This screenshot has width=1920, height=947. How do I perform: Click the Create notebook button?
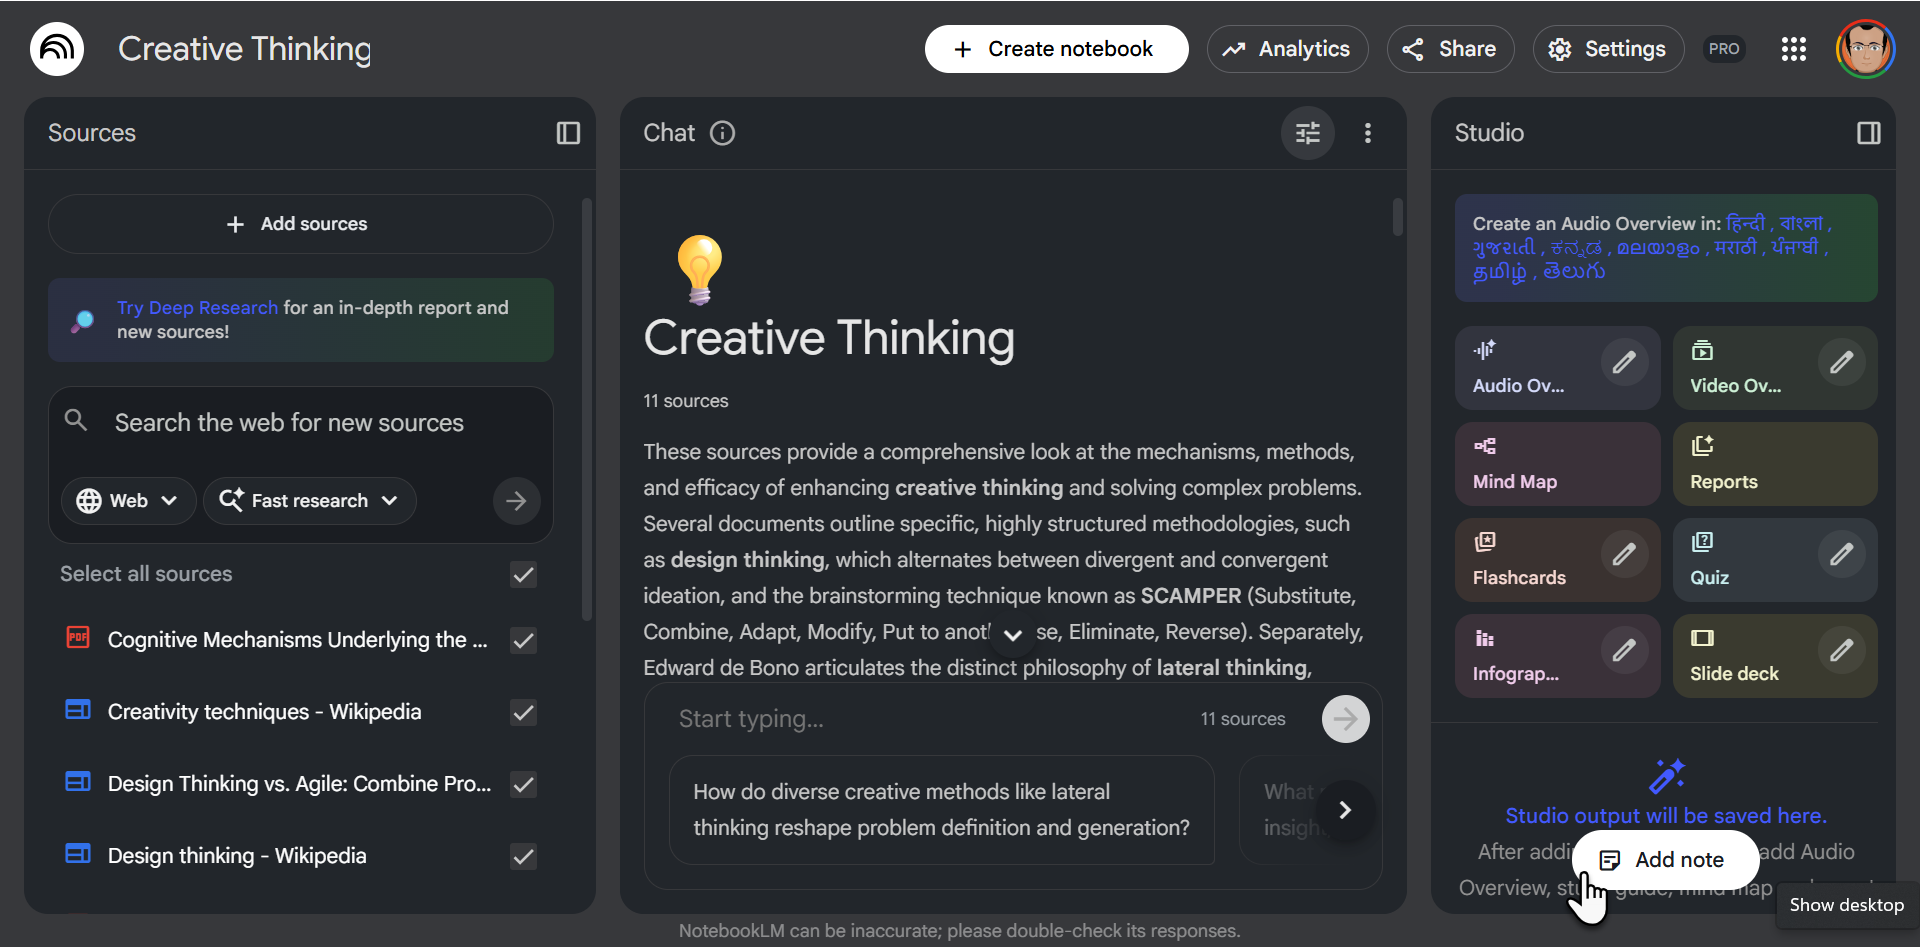[1056, 49]
